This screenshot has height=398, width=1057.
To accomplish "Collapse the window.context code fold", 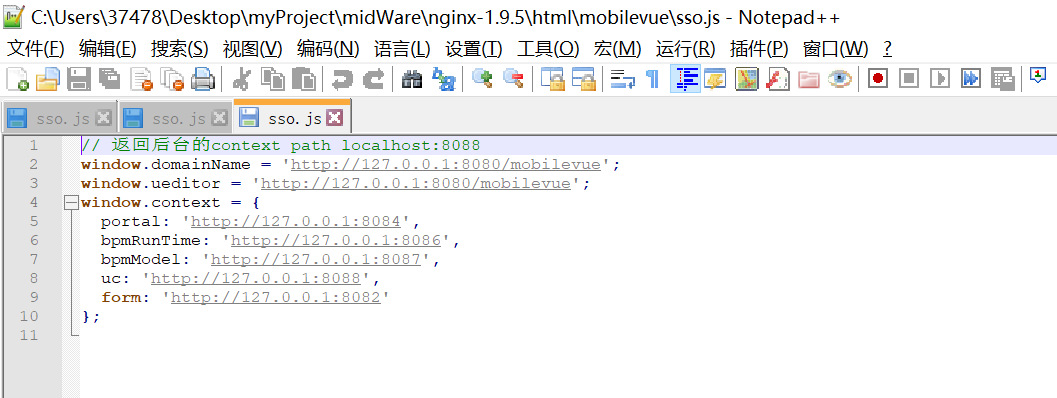I will pyautogui.click(x=71, y=202).
